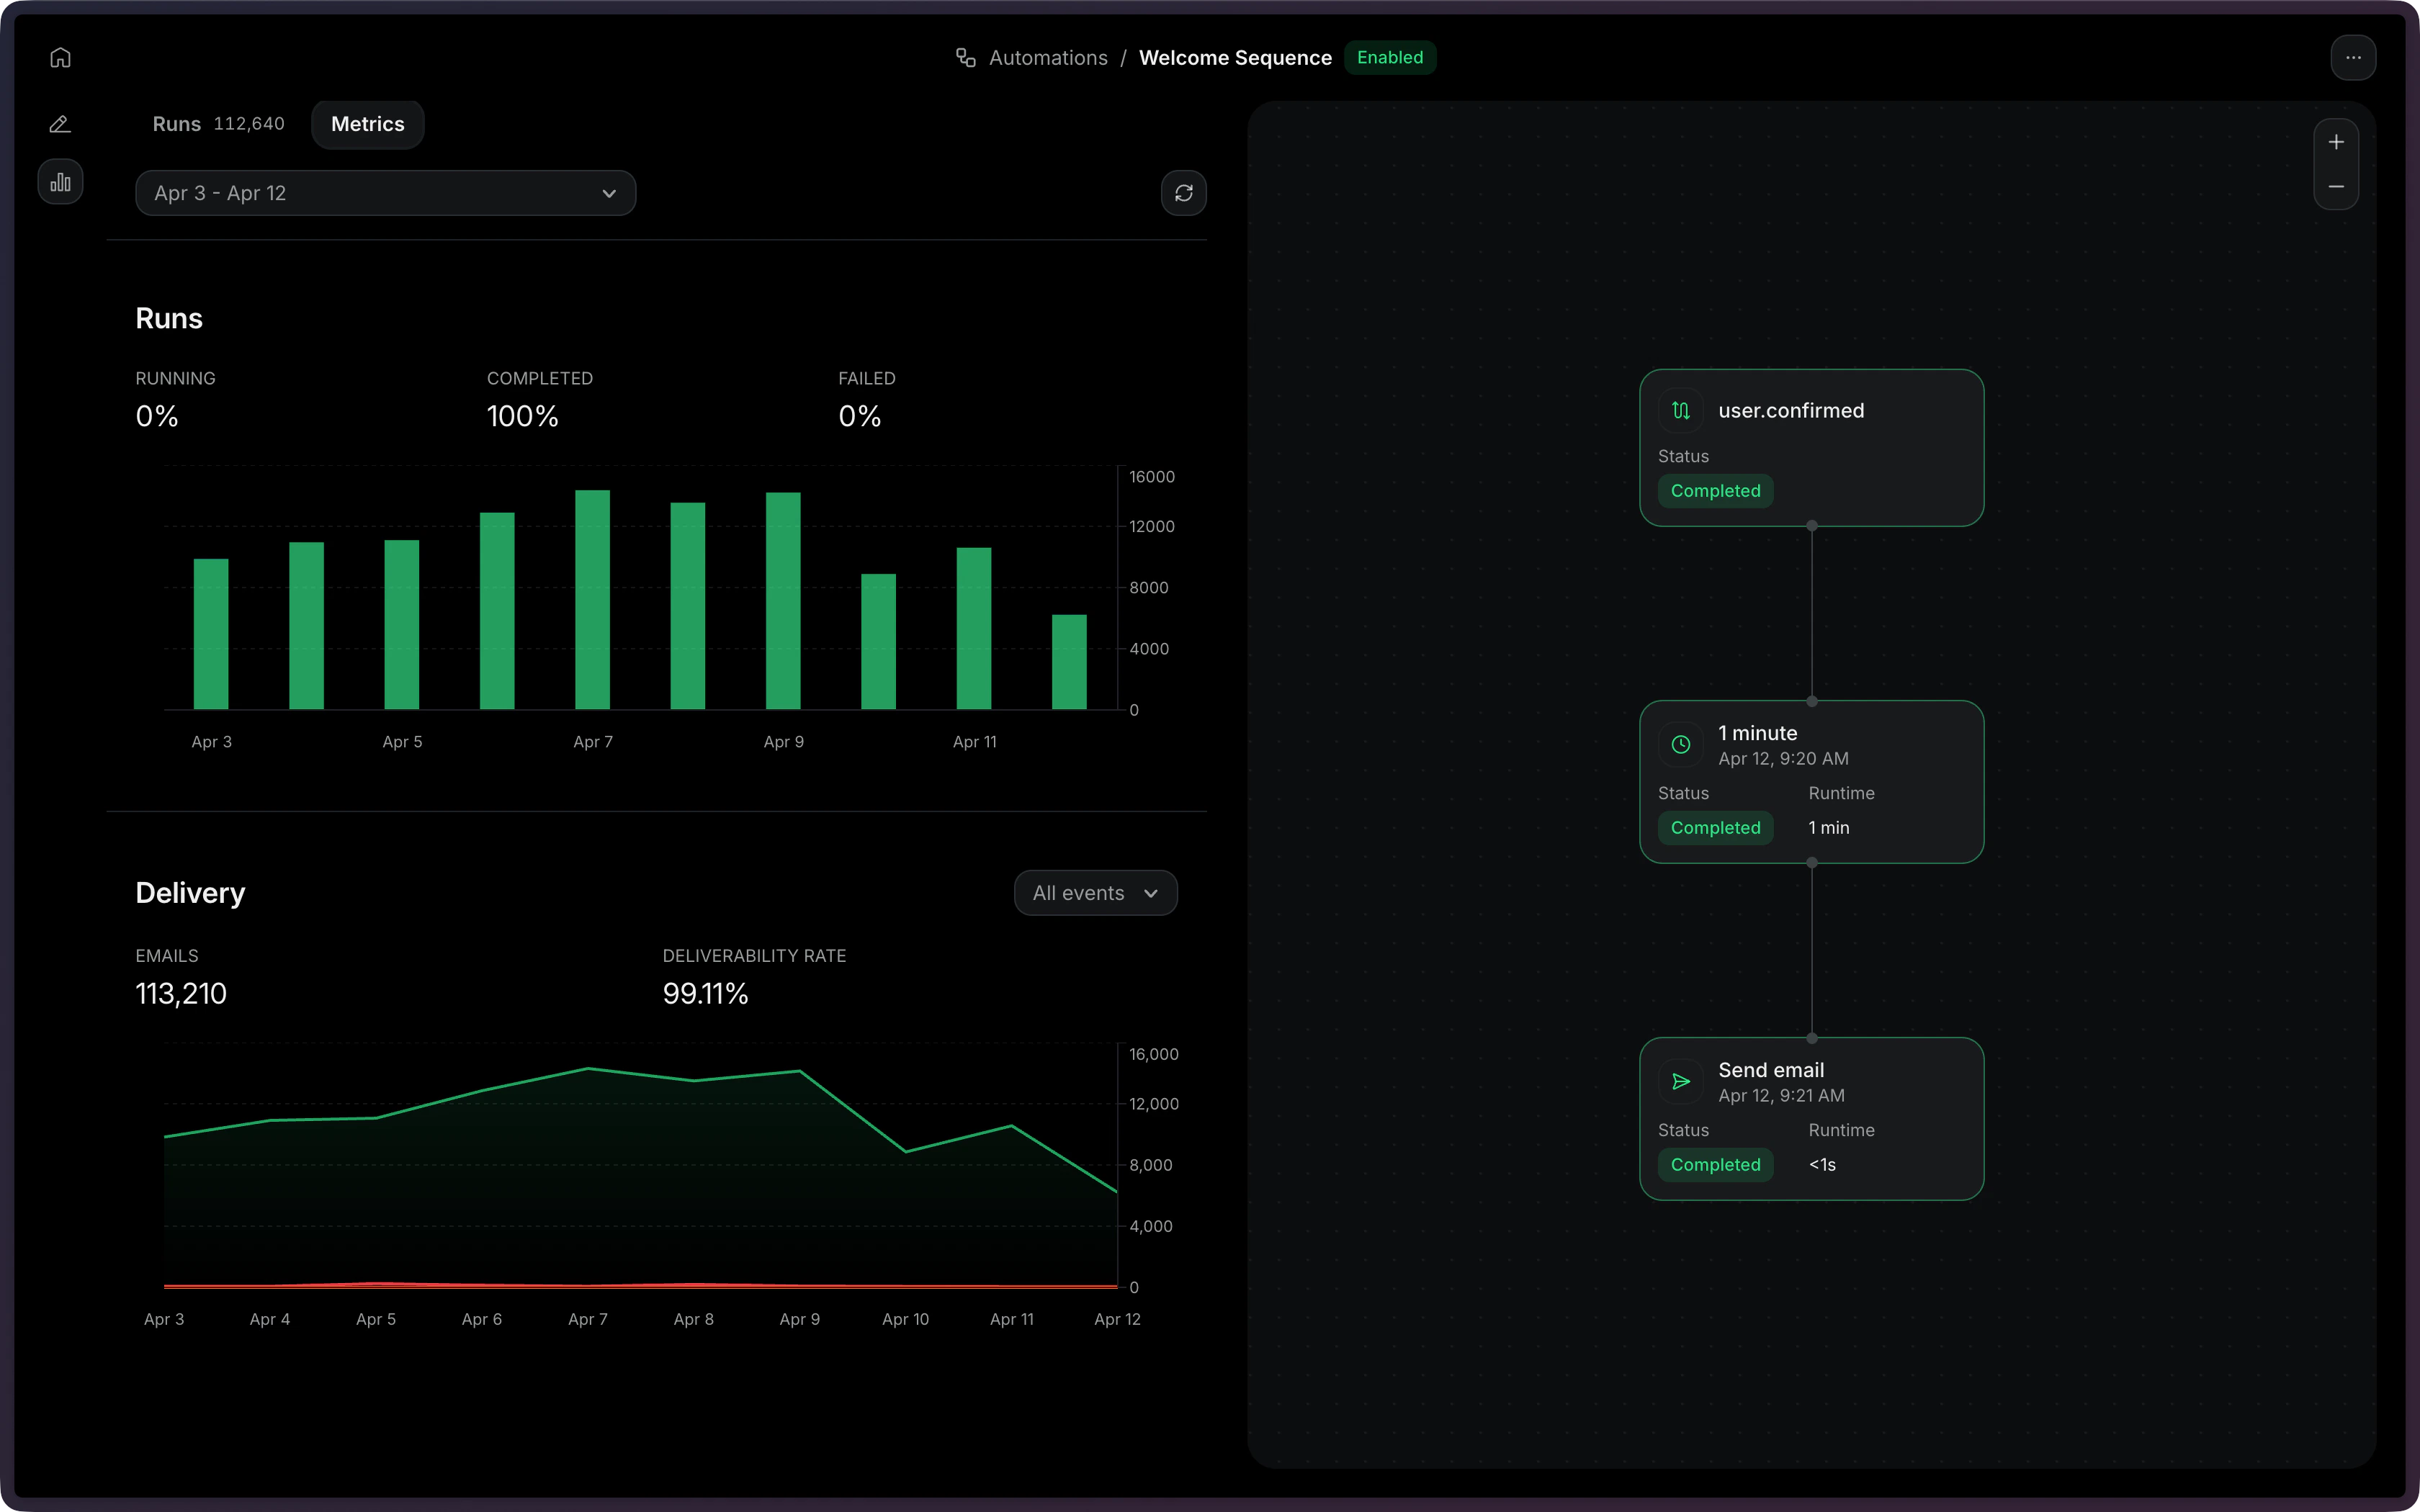
Task: Toggle the Enabled status badge
Action: tap(1390, 57)
